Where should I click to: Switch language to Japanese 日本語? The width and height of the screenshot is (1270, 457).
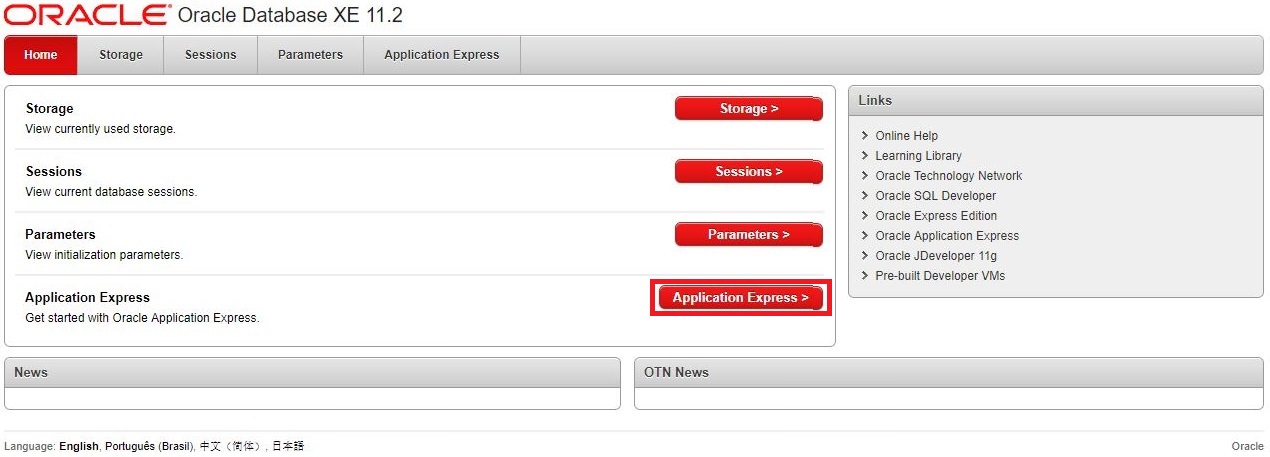coord(288,446)
